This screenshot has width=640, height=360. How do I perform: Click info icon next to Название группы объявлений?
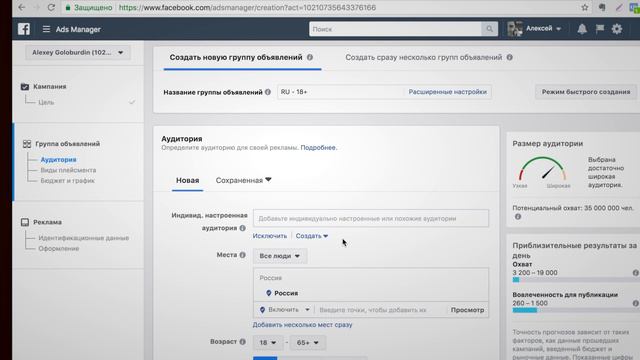click(268, 92)
